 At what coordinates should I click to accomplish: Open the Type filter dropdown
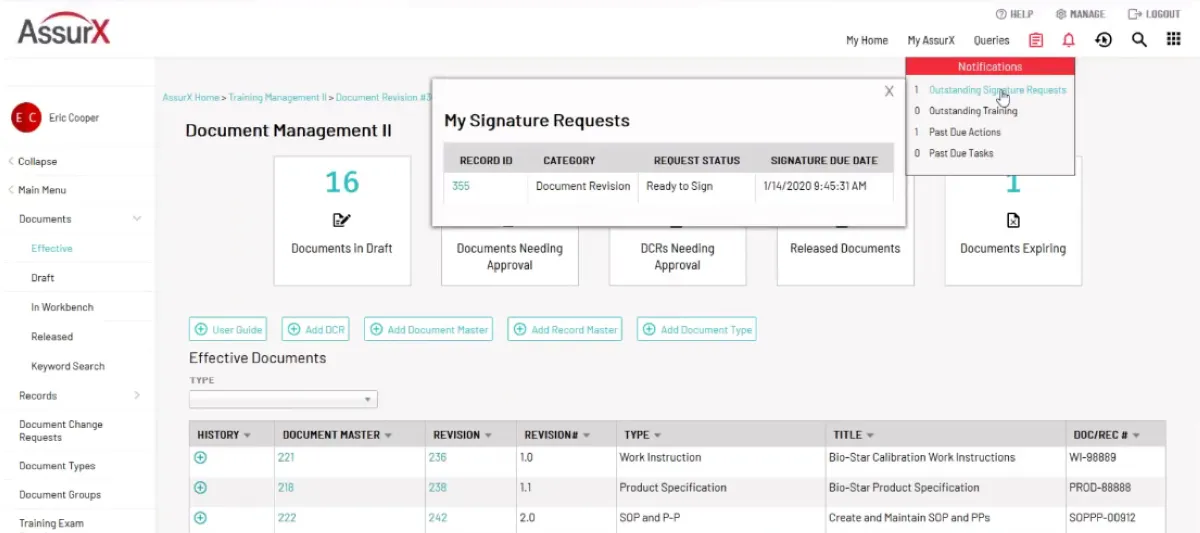click(283, 400)
